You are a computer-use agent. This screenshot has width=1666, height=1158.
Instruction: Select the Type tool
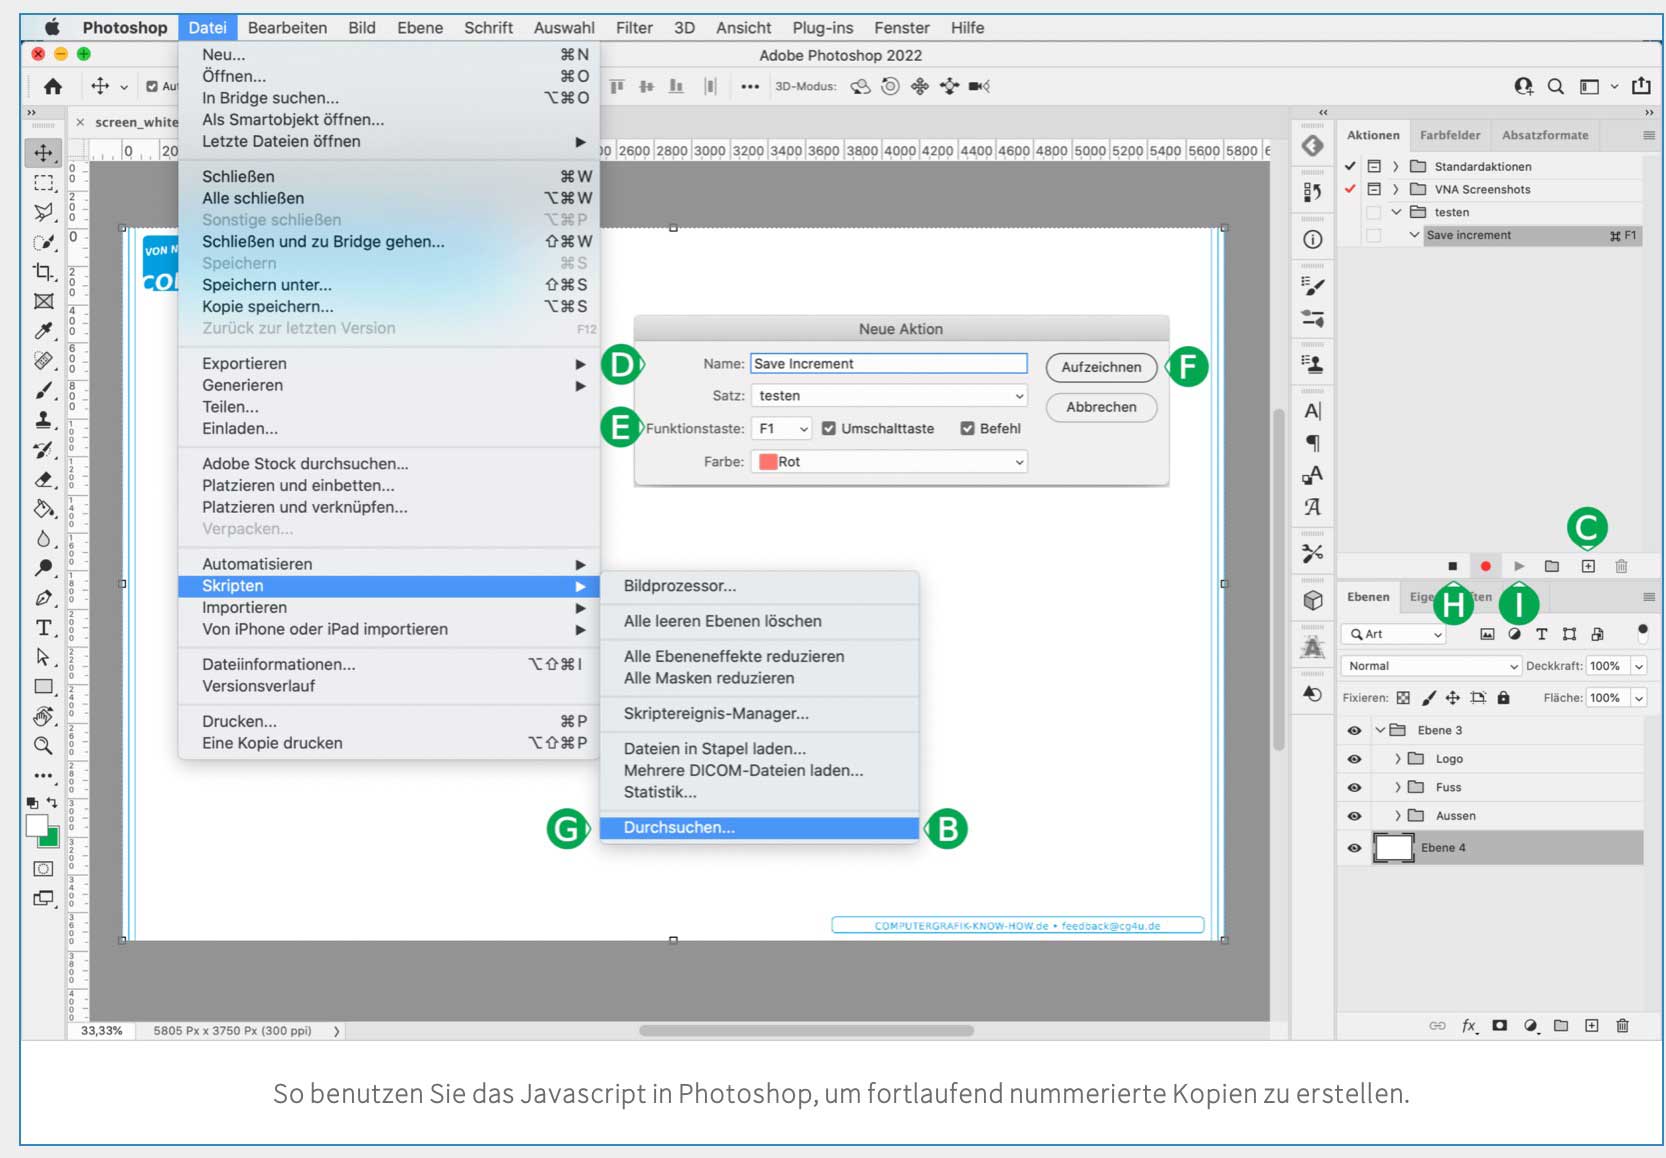pyautogui.click(x=43, y=628)
